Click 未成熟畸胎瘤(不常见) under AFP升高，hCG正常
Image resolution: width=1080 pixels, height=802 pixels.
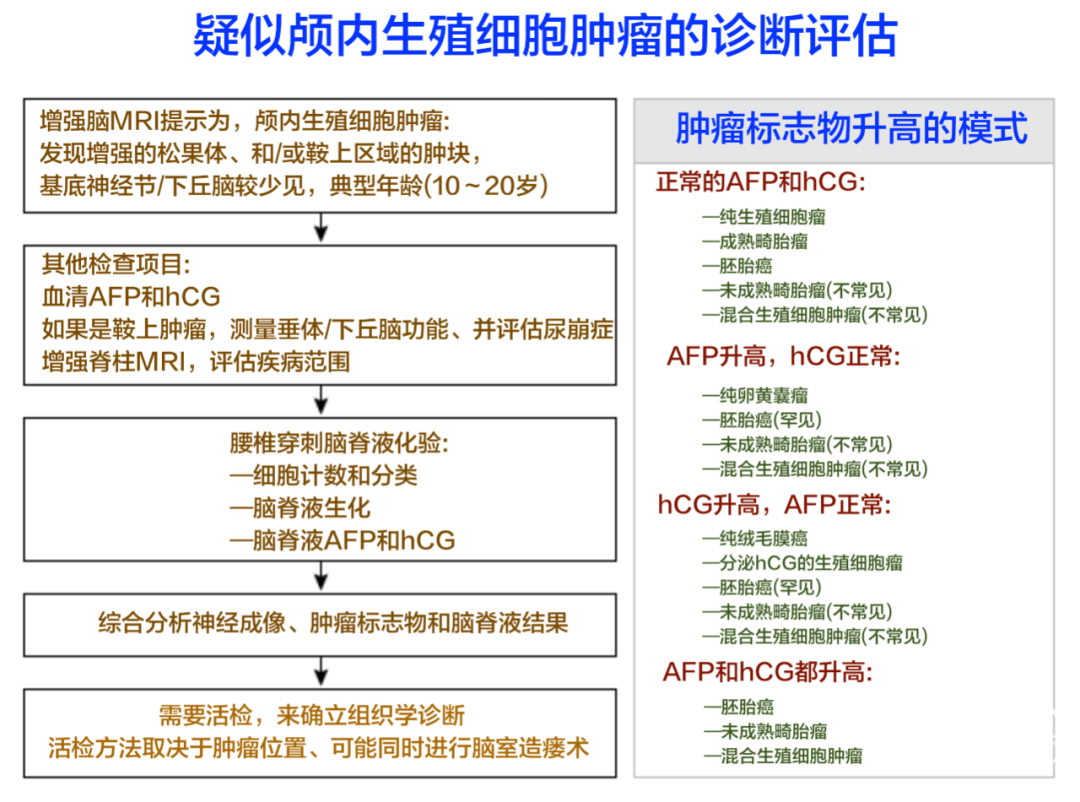[x=798, y=444]
